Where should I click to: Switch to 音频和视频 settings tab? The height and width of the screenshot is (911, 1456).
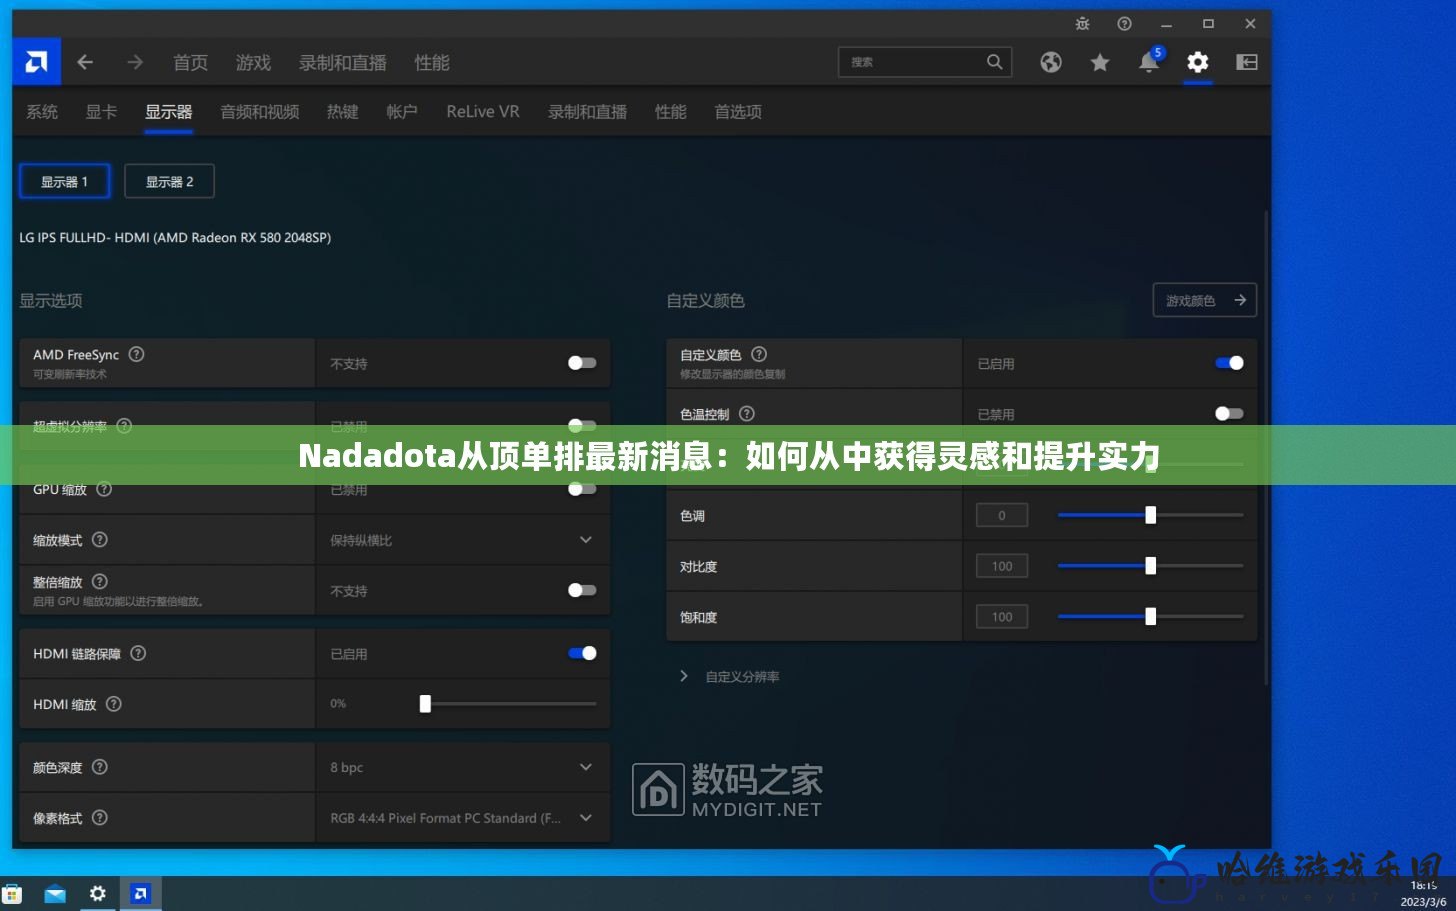pyautogui.click(x=260, y=112)
